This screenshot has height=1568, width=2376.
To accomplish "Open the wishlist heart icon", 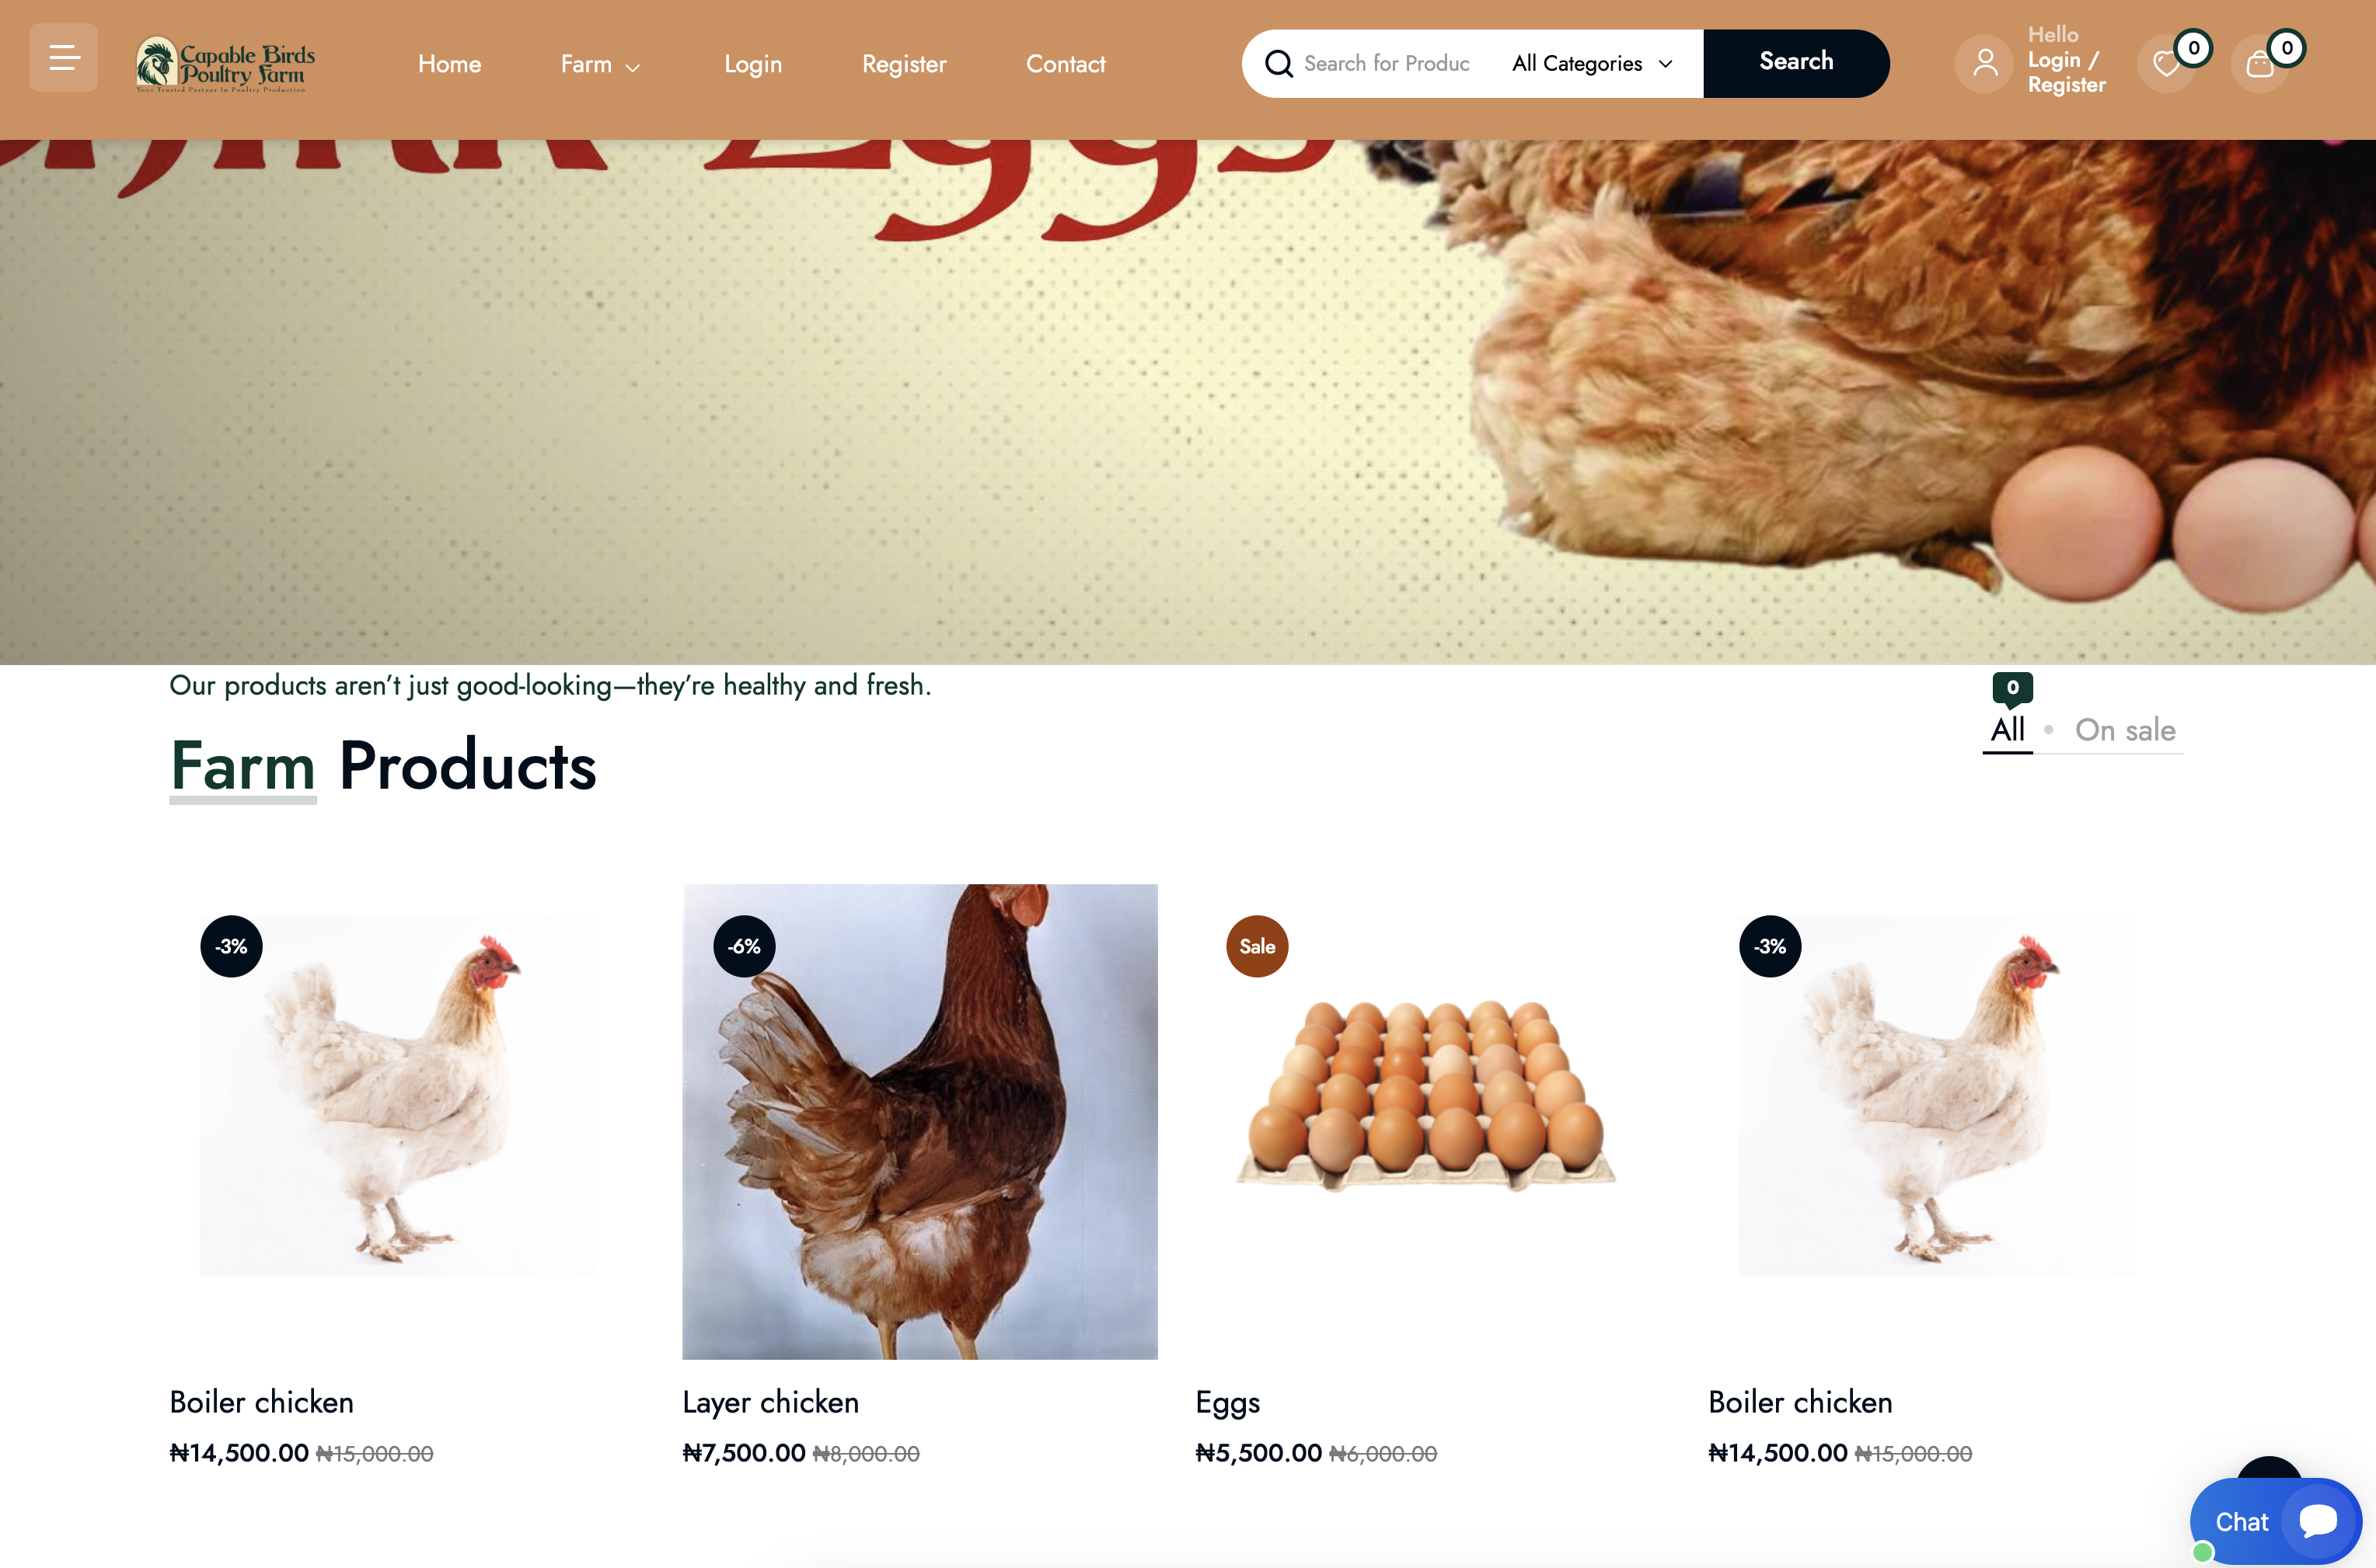I will click(2166, 64).
